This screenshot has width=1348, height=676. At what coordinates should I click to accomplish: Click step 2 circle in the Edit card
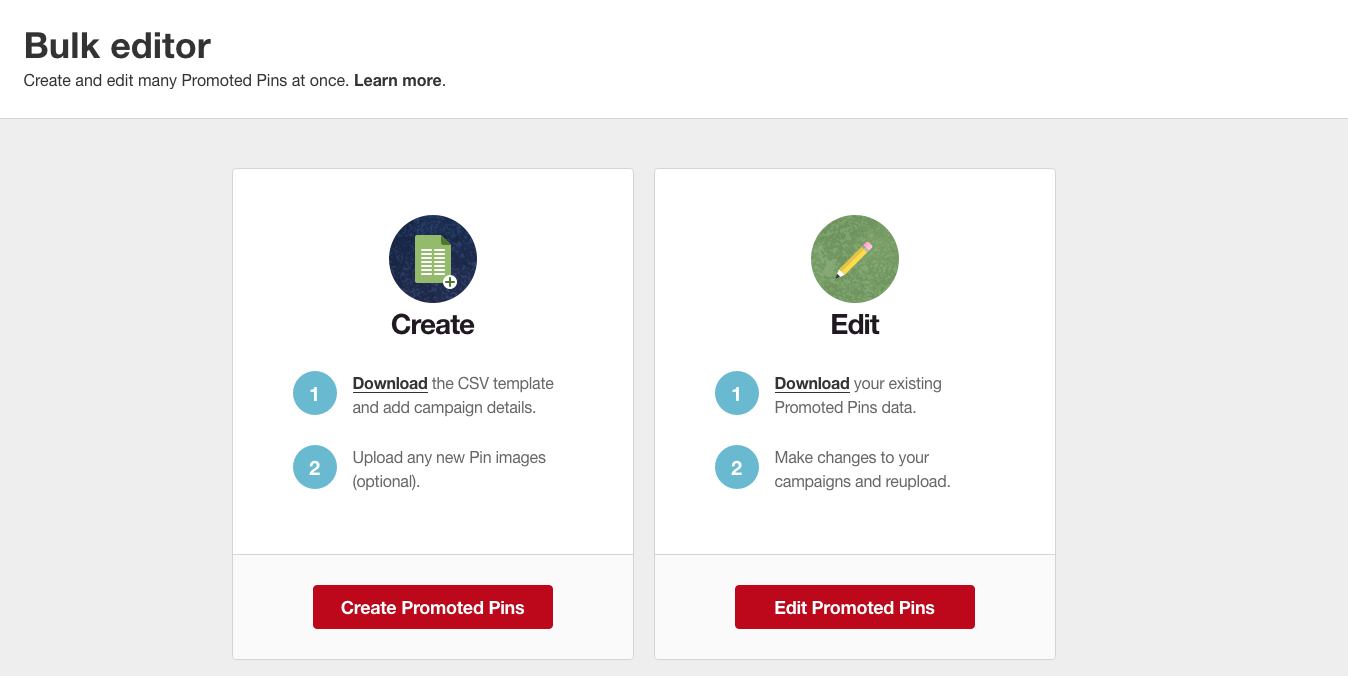737,467
